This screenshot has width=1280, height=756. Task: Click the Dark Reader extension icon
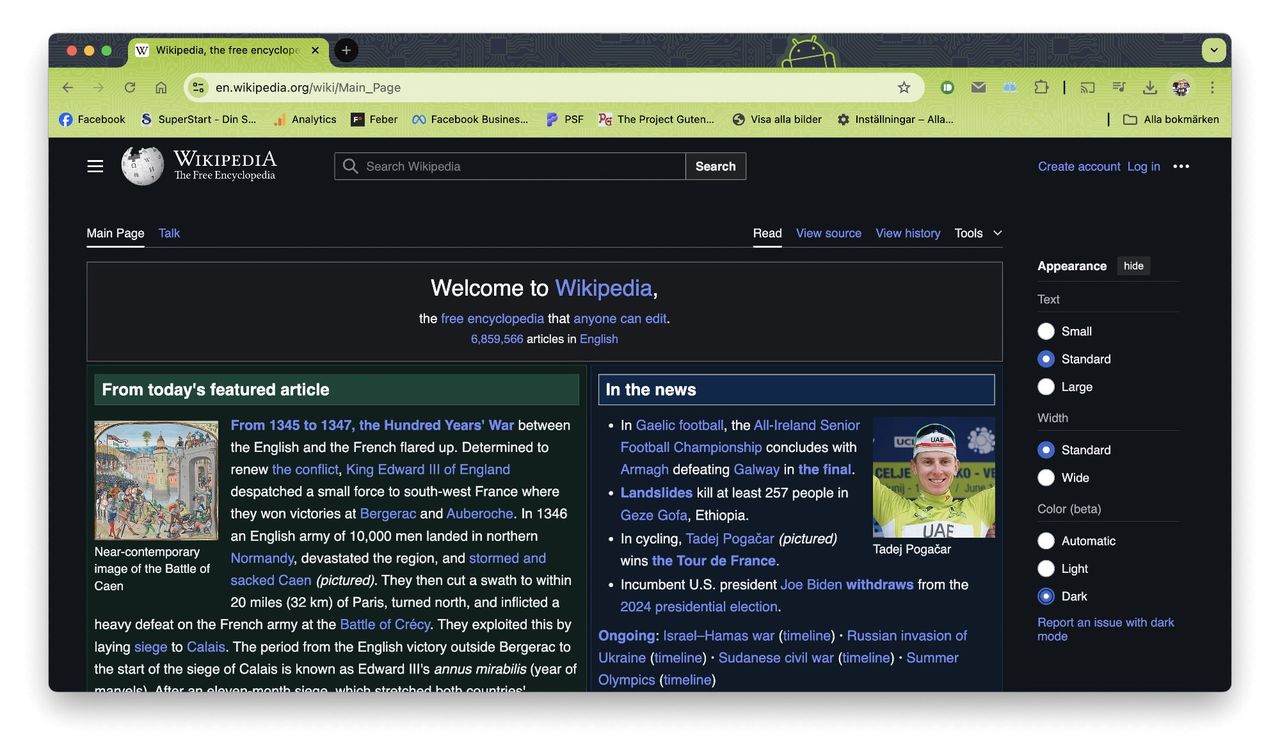pos(946,87)
